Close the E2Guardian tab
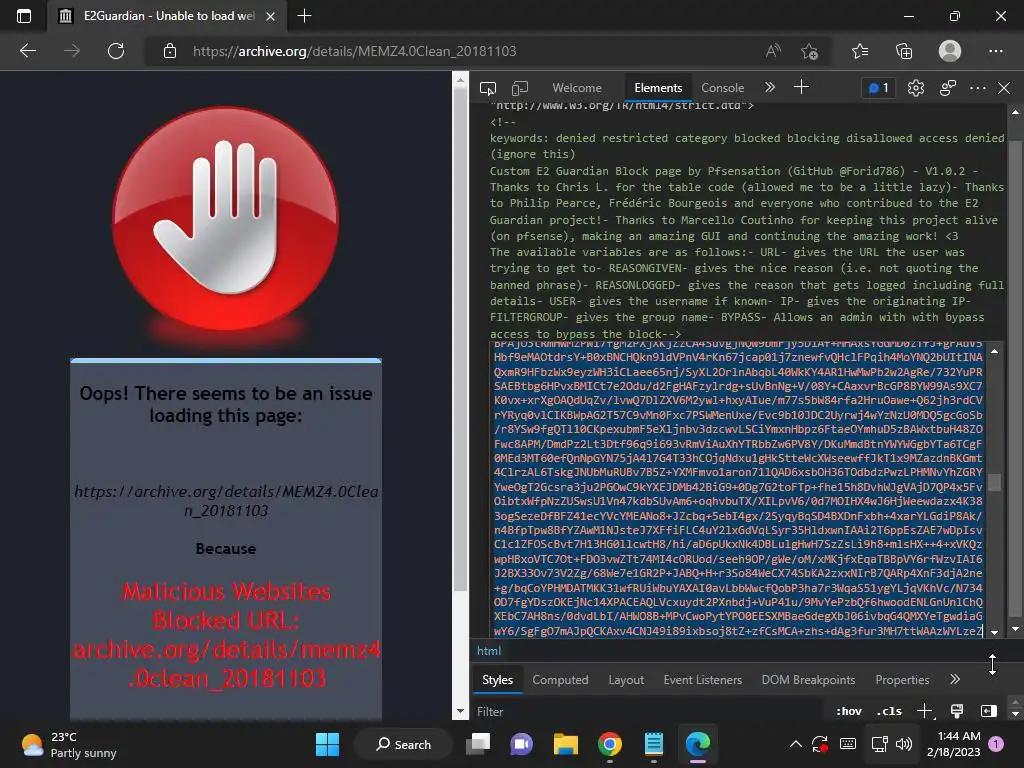The image size is (1024, 768). point(270,16)
